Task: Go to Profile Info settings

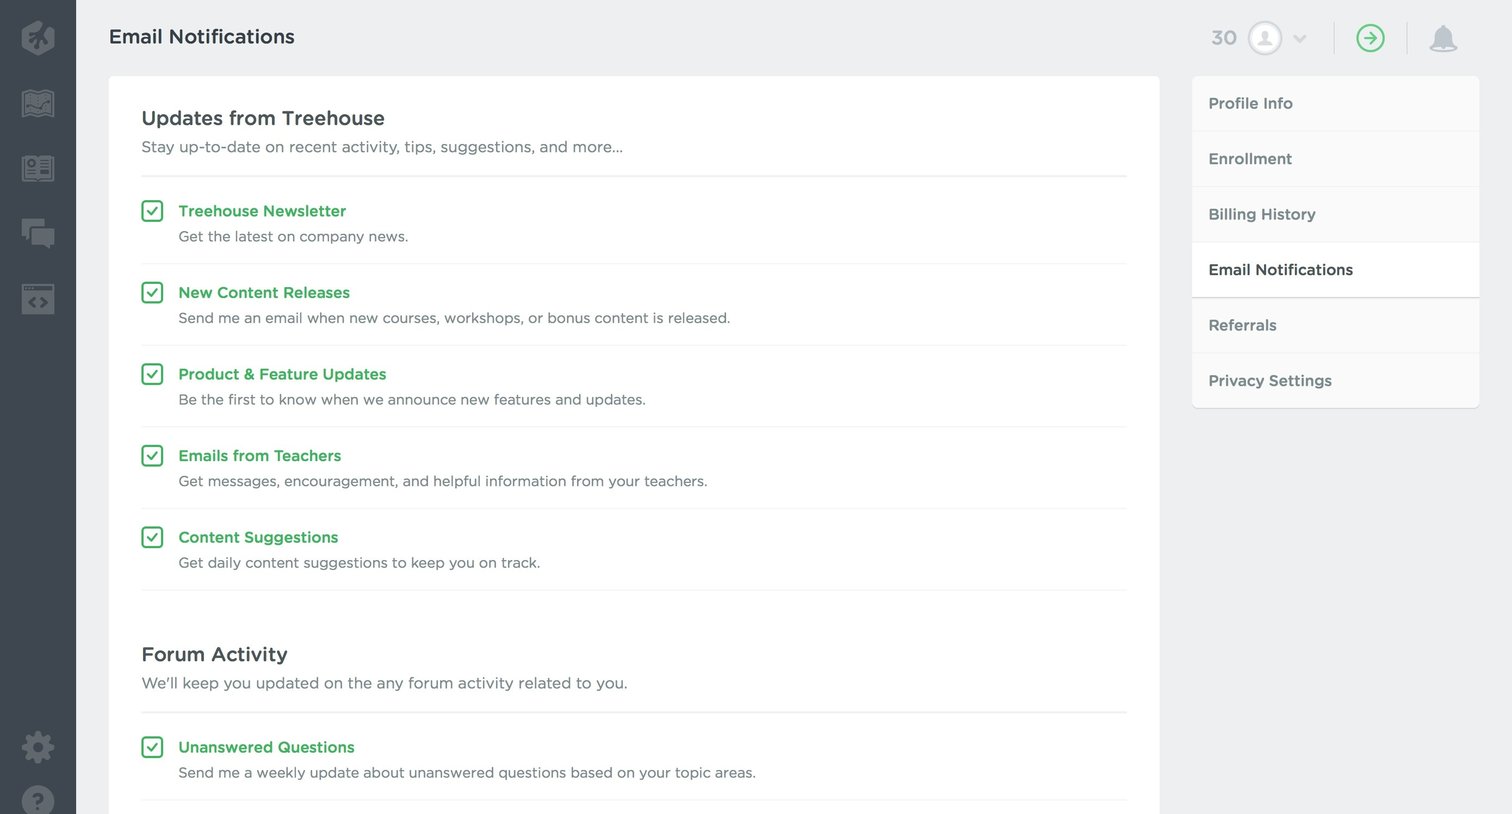Action: [x=1335, y=103]
